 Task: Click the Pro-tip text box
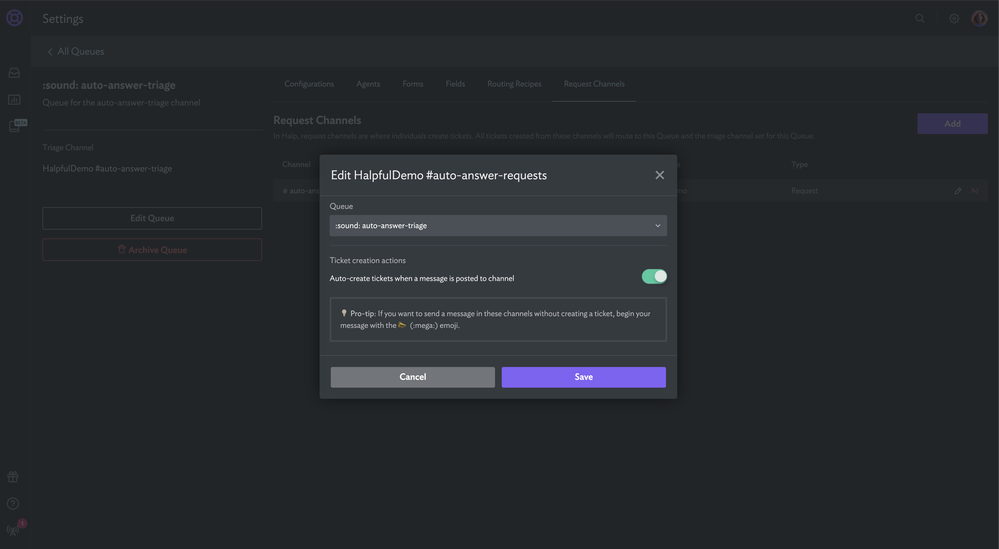(x=498, y=319)
